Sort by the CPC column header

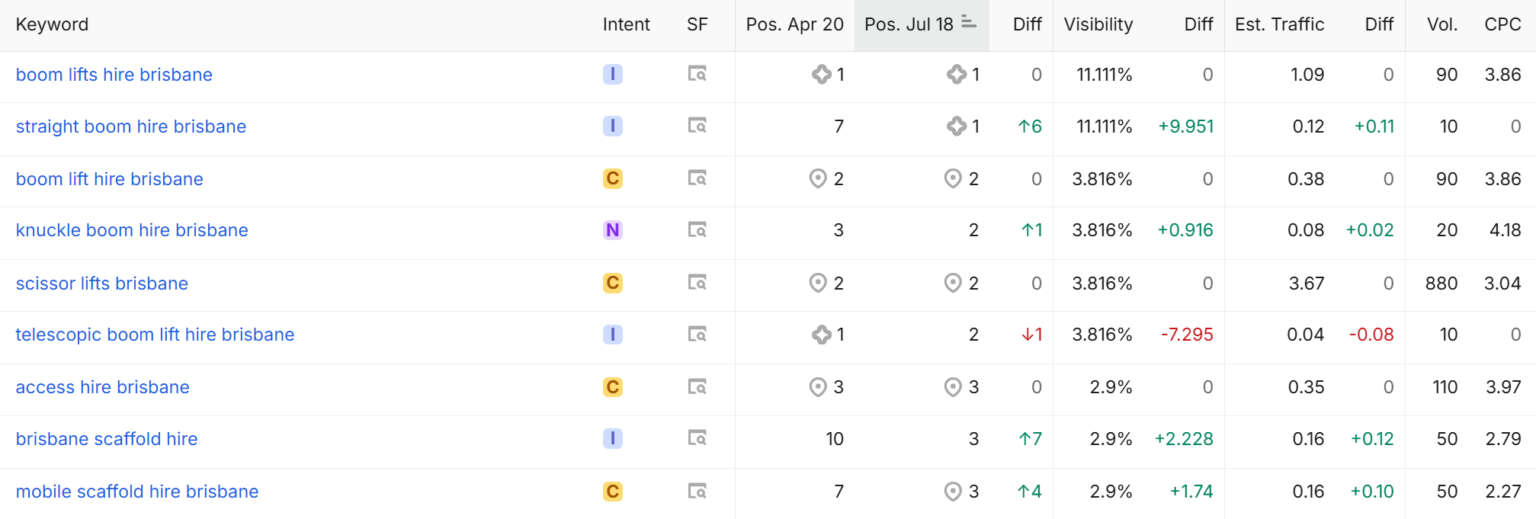[x=1503, y=24]
